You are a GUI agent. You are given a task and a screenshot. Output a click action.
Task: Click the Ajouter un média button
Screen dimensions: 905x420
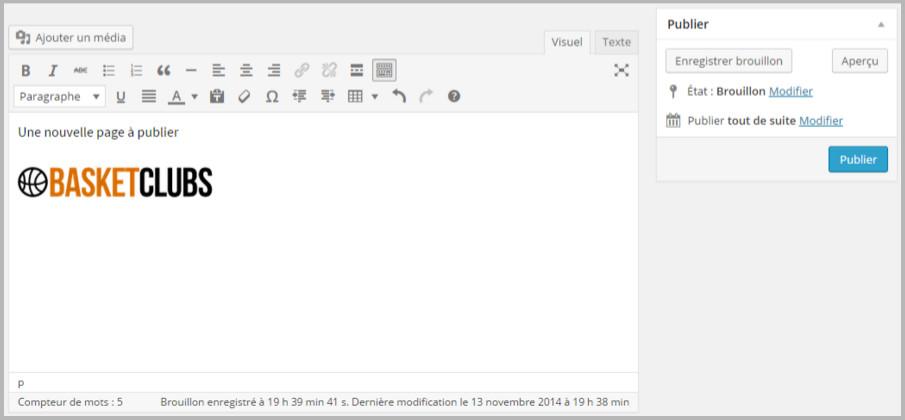coord(71,38)
